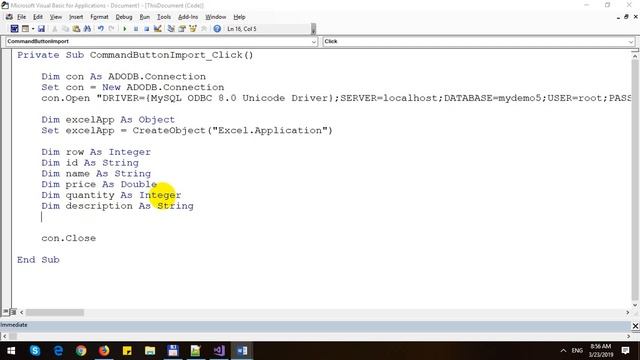Open the Insert menu

coord(76,17)
